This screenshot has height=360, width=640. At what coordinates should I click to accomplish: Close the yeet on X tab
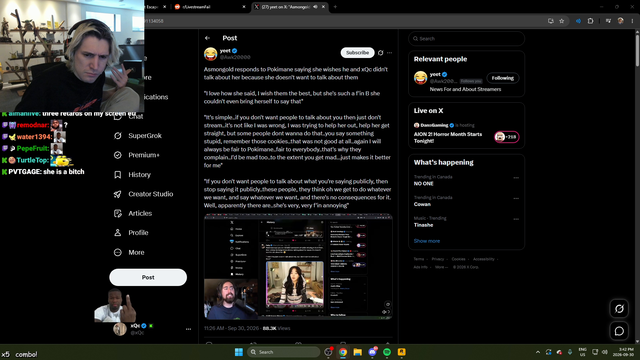[323, 7]
